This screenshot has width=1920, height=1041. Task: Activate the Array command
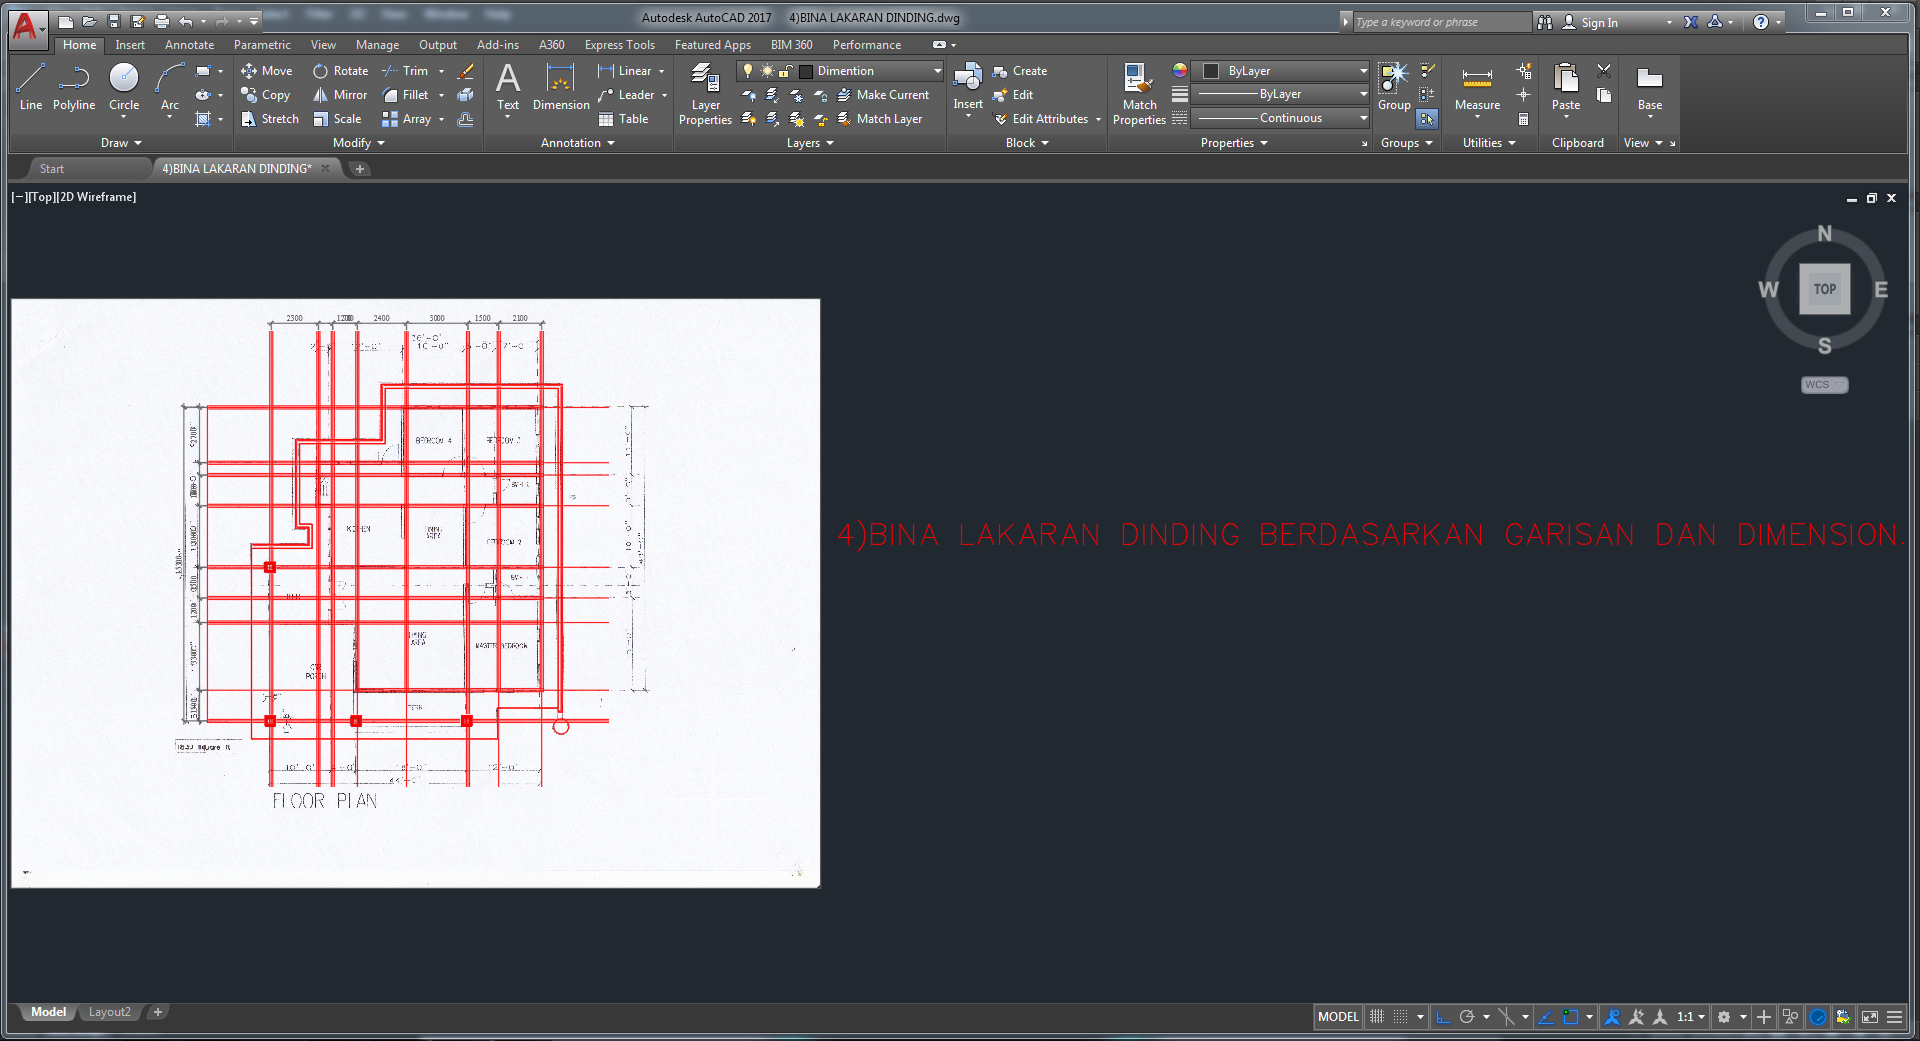click(406, 119)
